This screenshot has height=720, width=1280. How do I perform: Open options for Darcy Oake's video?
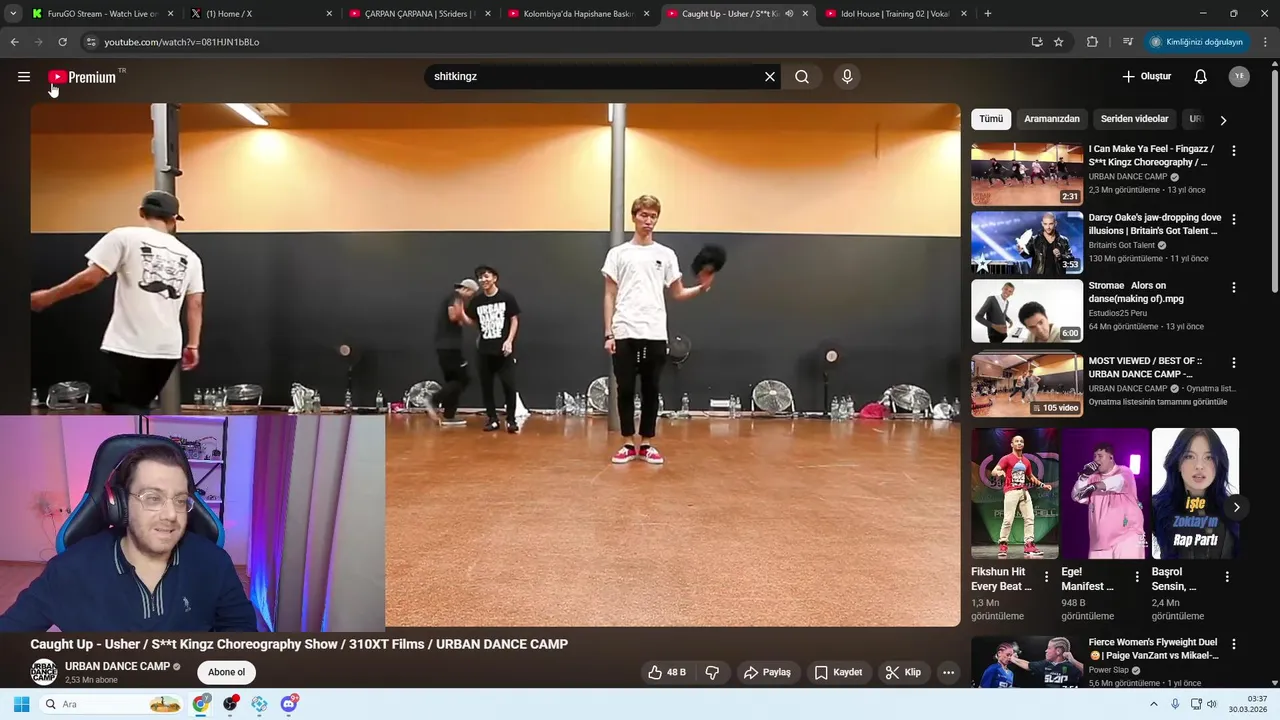click(1233, 219)
